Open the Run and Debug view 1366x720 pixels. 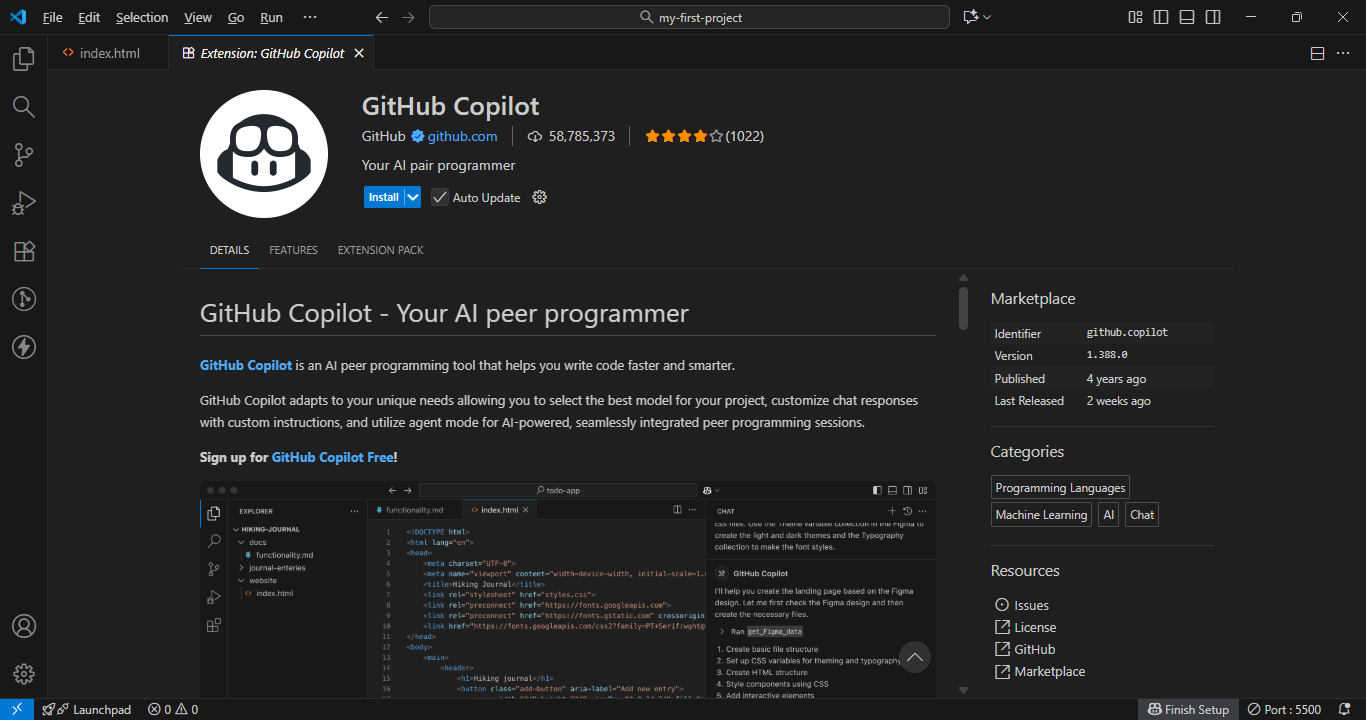pos(23,203)
